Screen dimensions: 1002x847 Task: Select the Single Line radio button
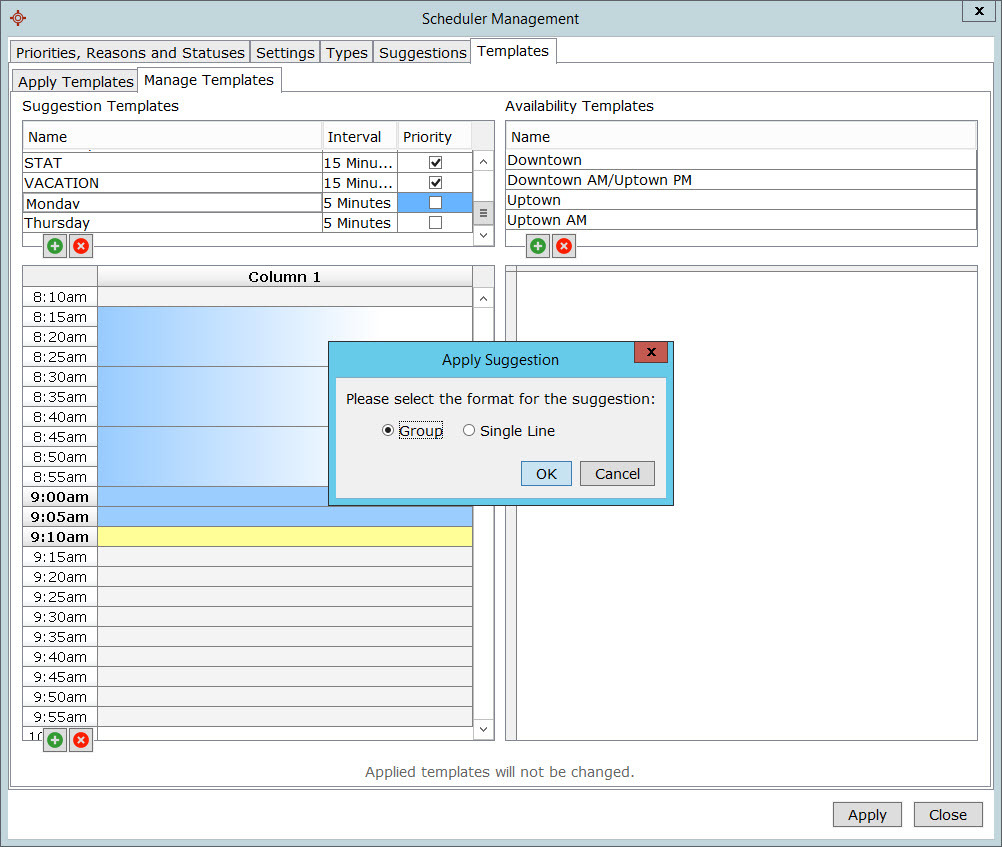[469, 431]
